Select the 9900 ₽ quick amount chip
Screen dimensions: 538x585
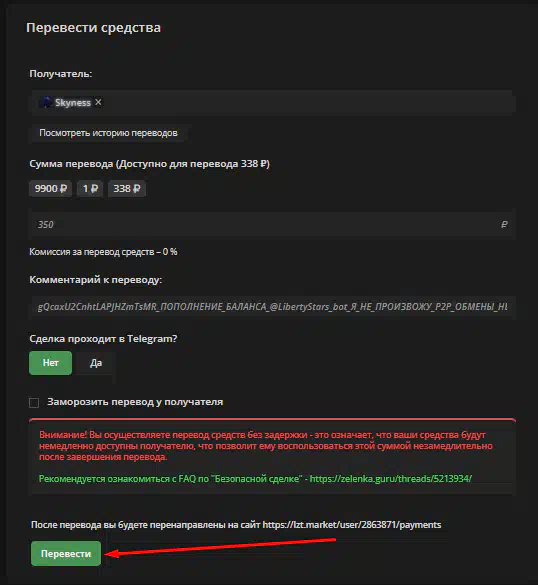pyautogui.click(x=51, y=189)
